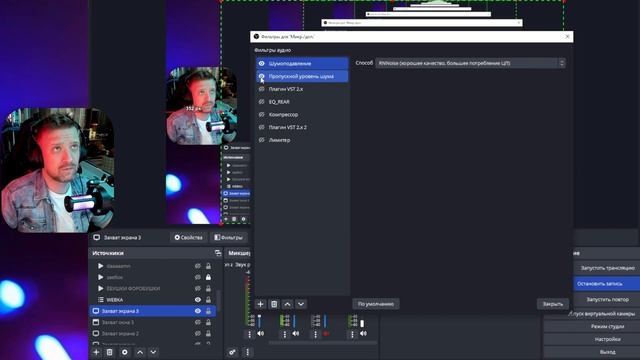
Task: Show the Захват экрана 2 source with its eye
Action: pyautogui.click(x=198, y=333)
